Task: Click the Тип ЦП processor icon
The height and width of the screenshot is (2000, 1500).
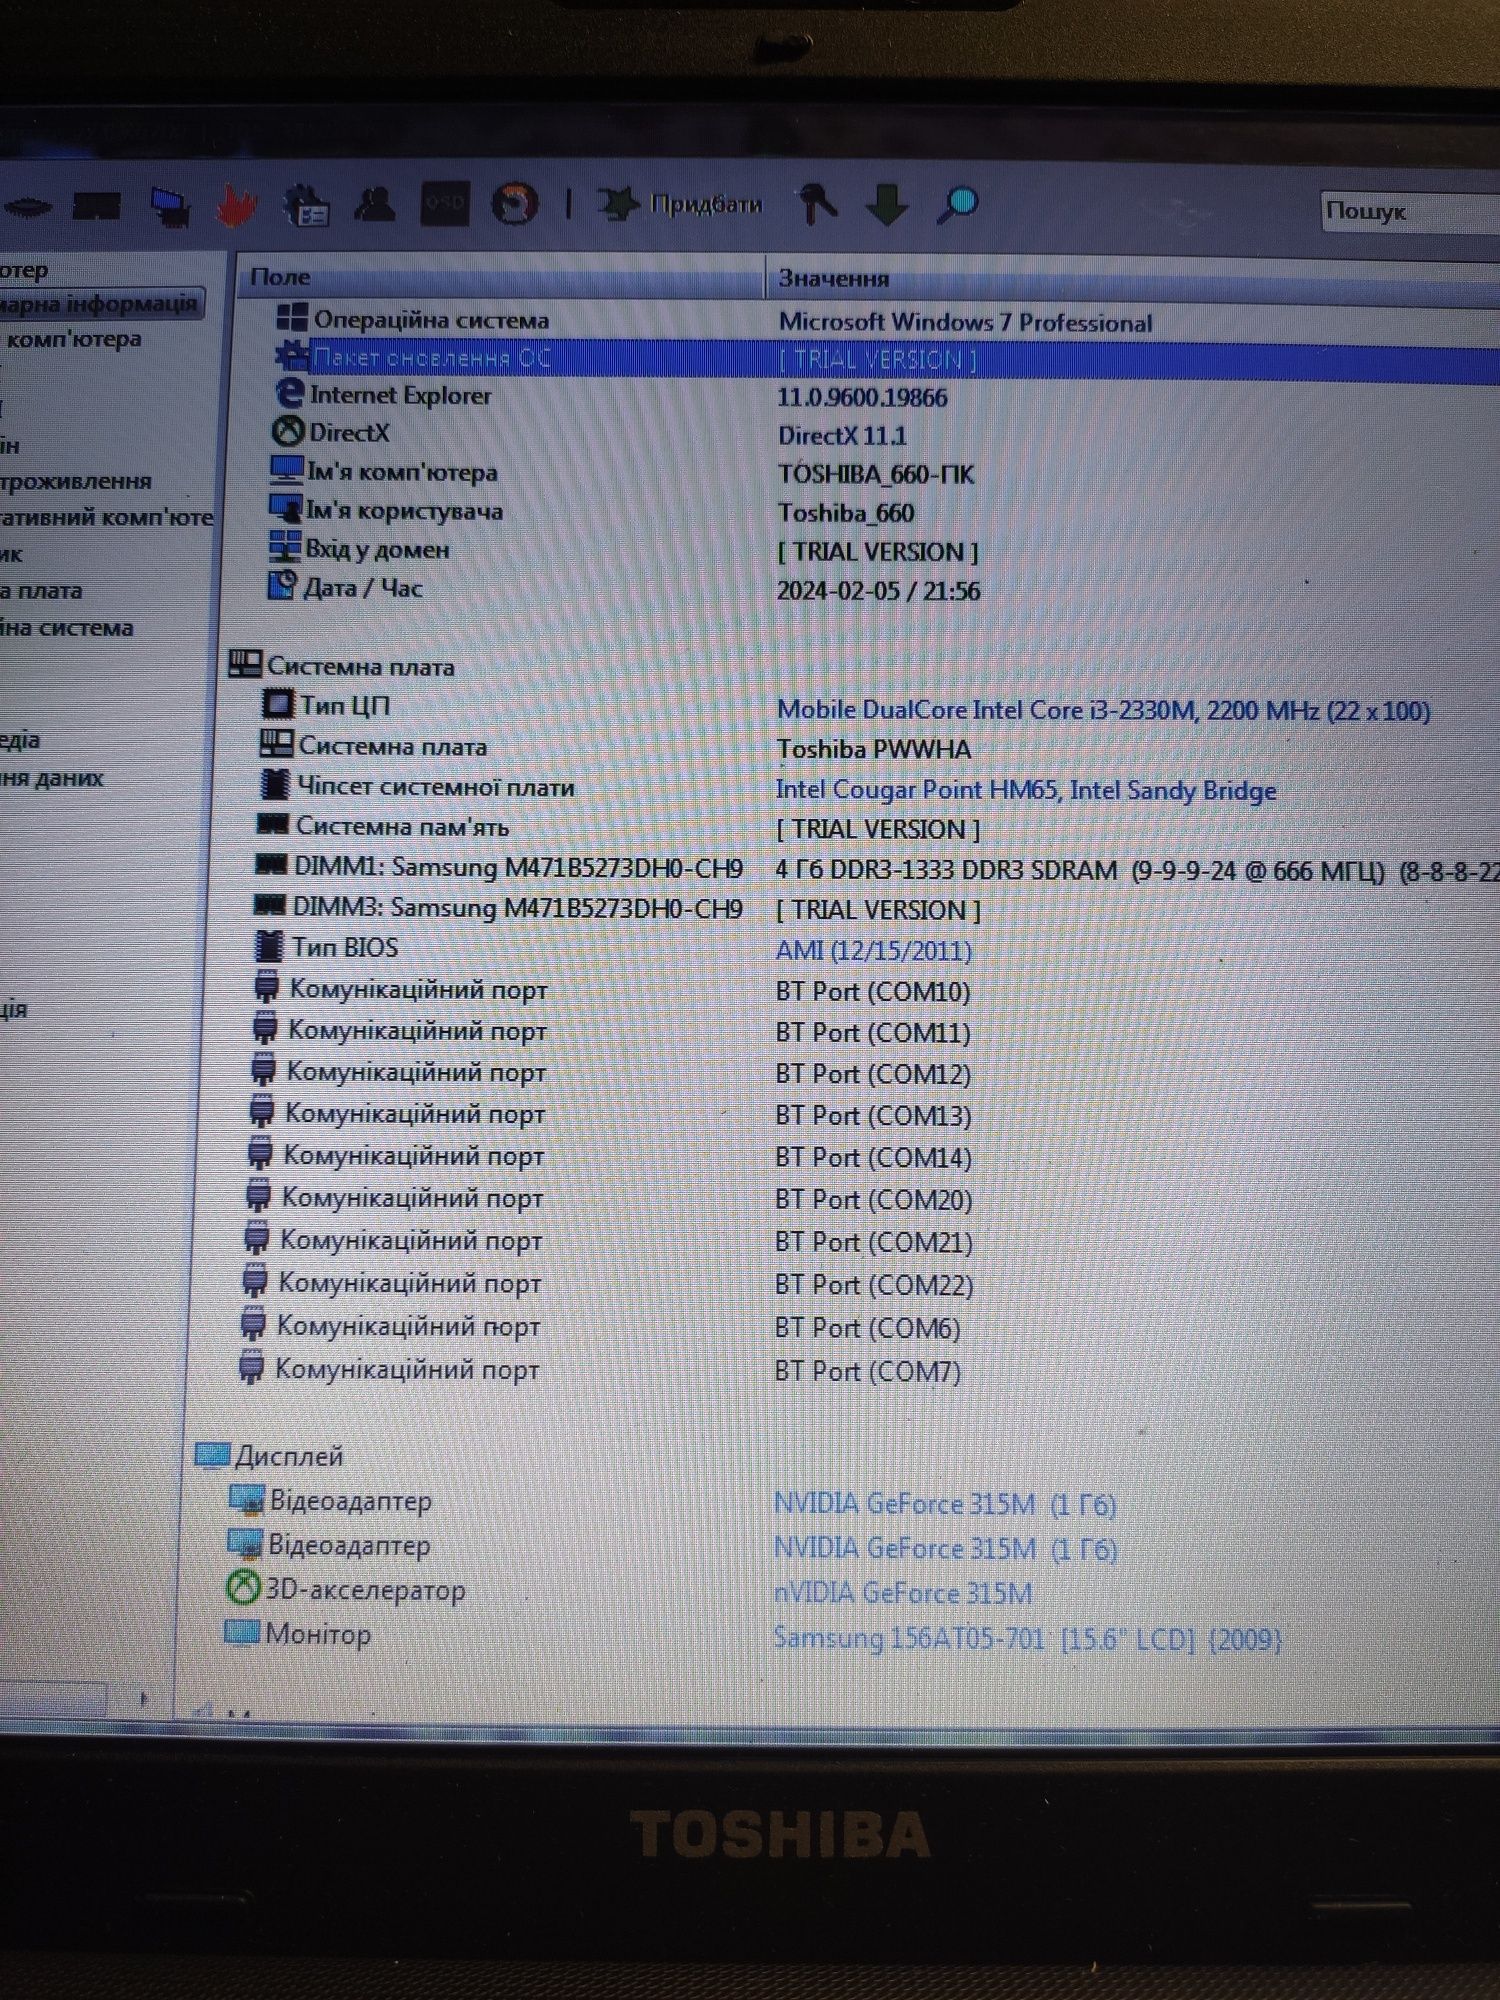Action: [x=277, y=704]
